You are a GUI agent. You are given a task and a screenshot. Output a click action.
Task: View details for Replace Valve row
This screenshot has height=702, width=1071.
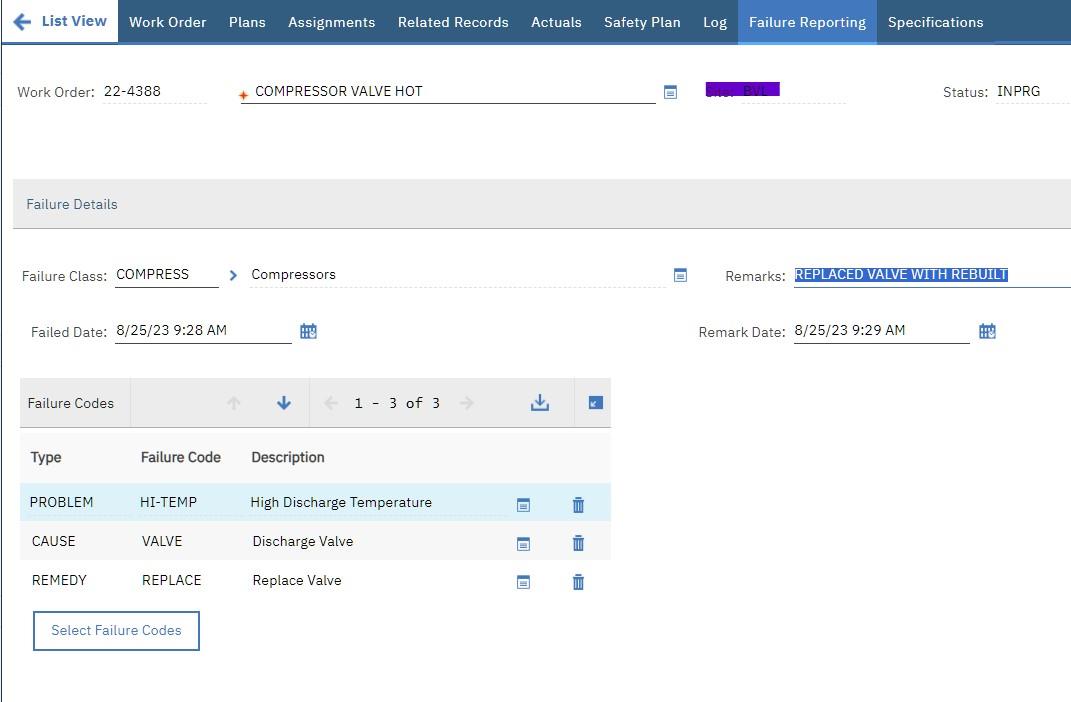tap(523, 582)
